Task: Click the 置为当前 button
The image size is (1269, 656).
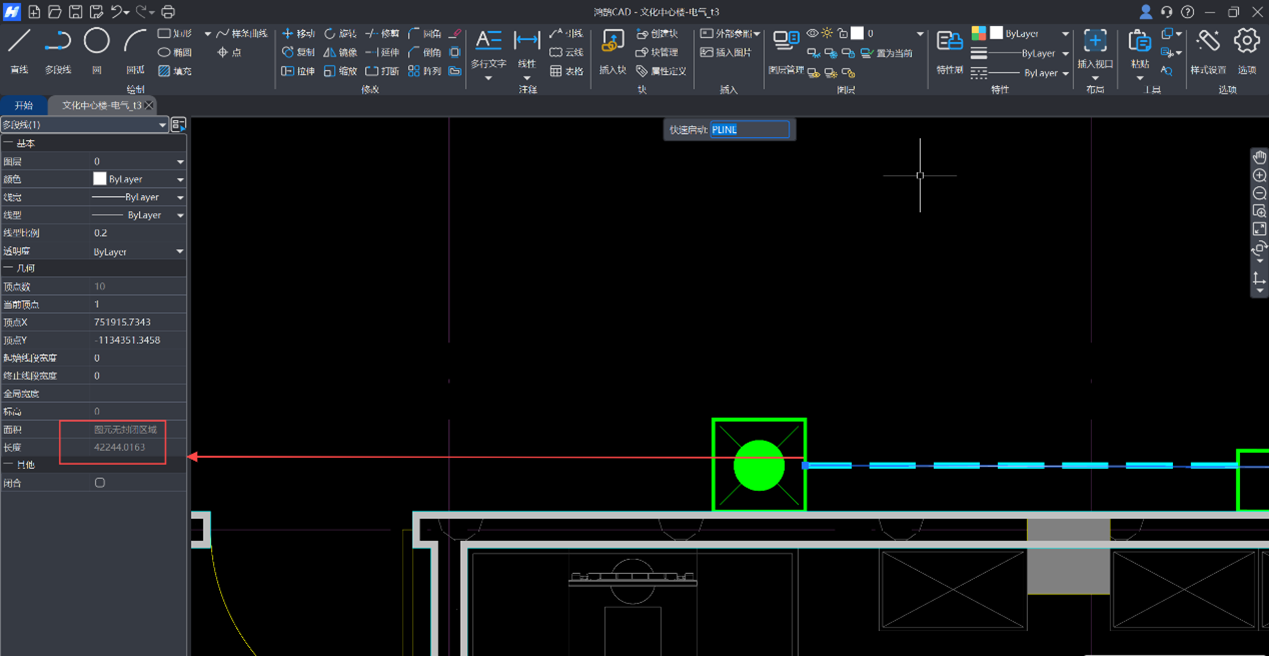Action: (x=885, y=53)
